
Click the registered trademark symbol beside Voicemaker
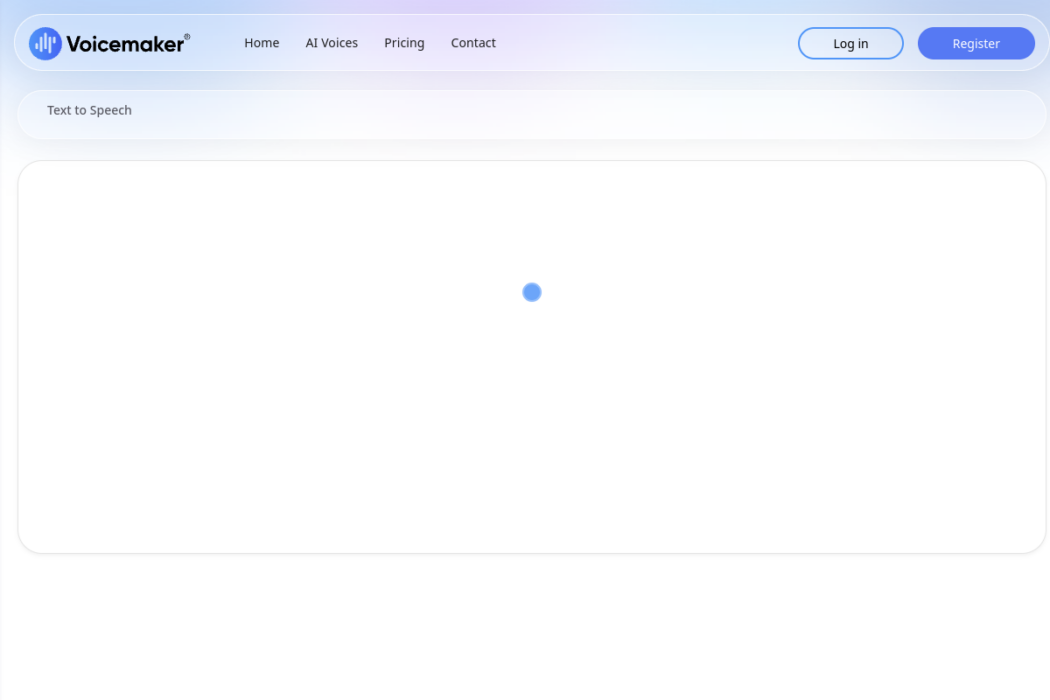pos(186,35)
